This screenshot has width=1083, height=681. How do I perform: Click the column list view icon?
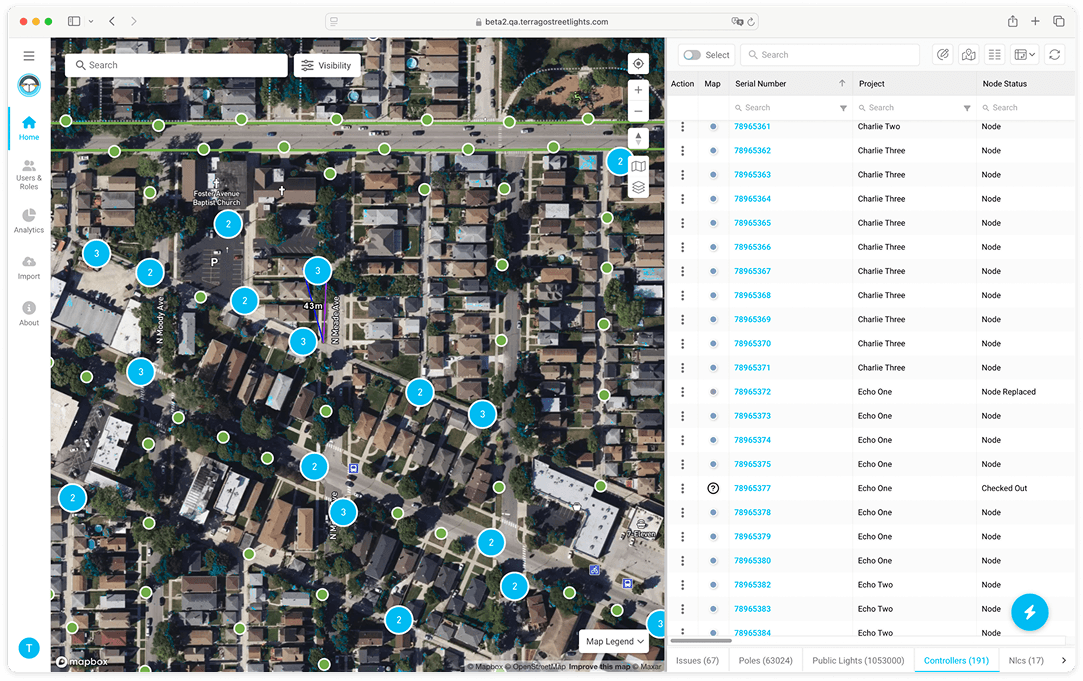pos(995,55)
